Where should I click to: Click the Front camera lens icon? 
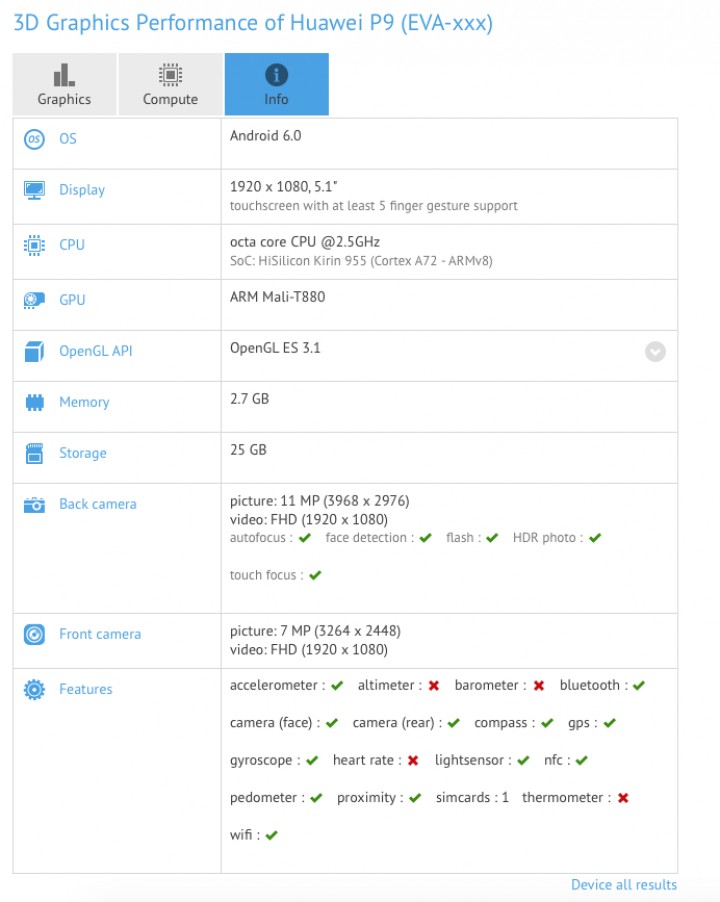pos(35,635)
